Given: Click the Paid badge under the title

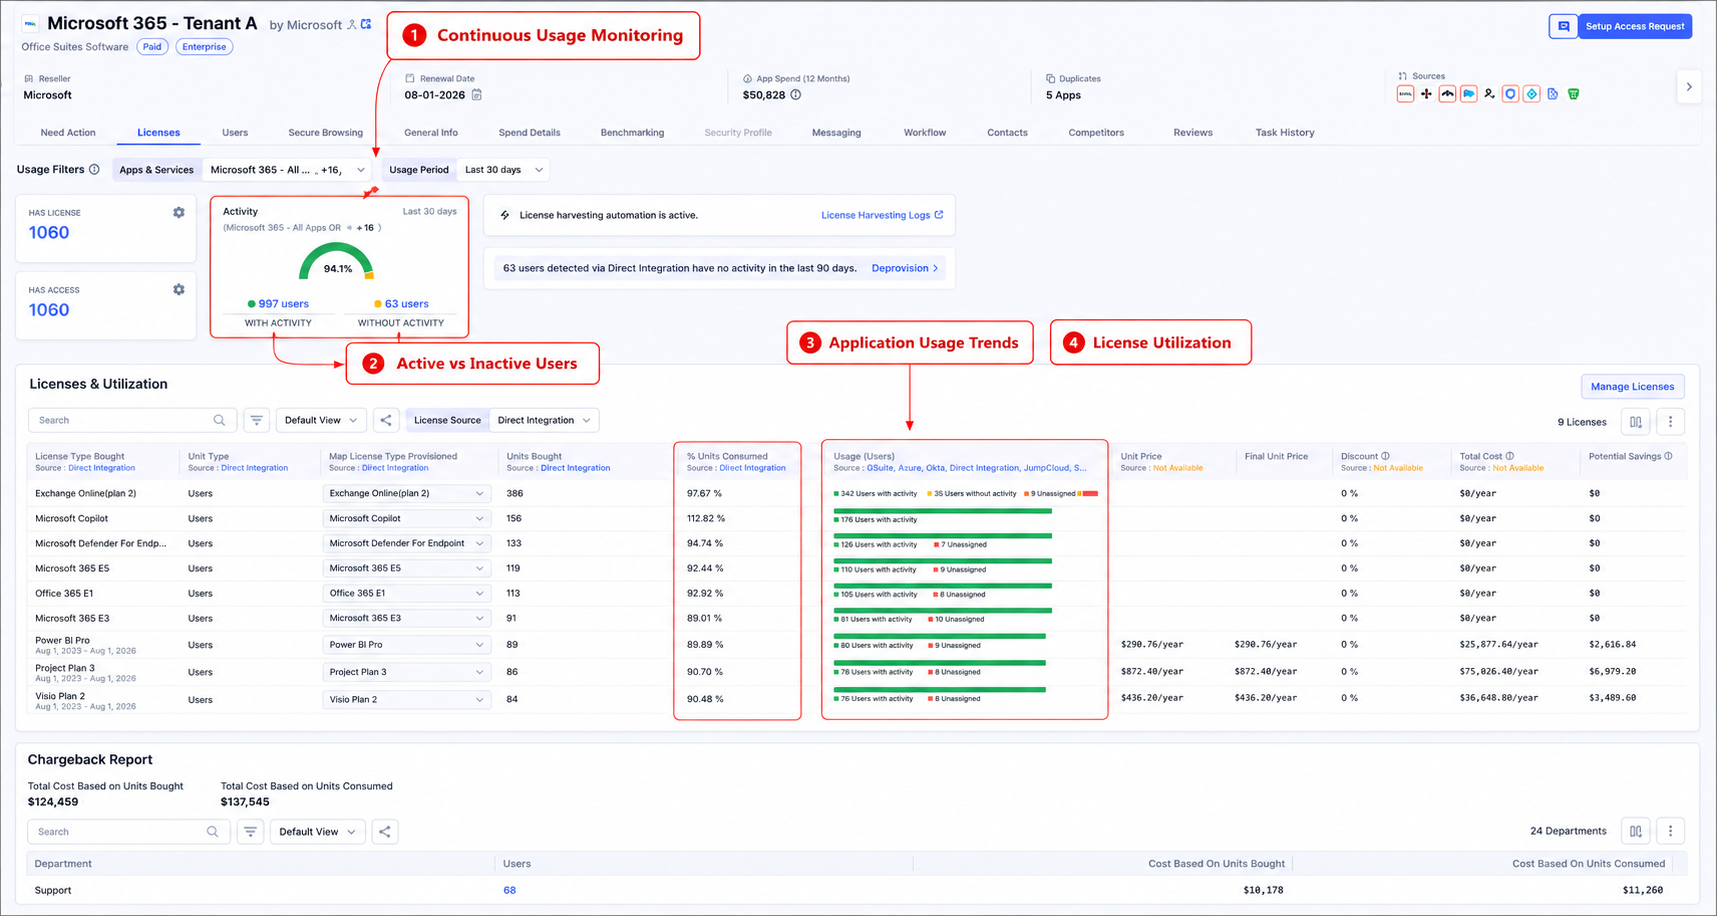Looking at the screenshot, I should pyautogui.click(x=152, y=47).
